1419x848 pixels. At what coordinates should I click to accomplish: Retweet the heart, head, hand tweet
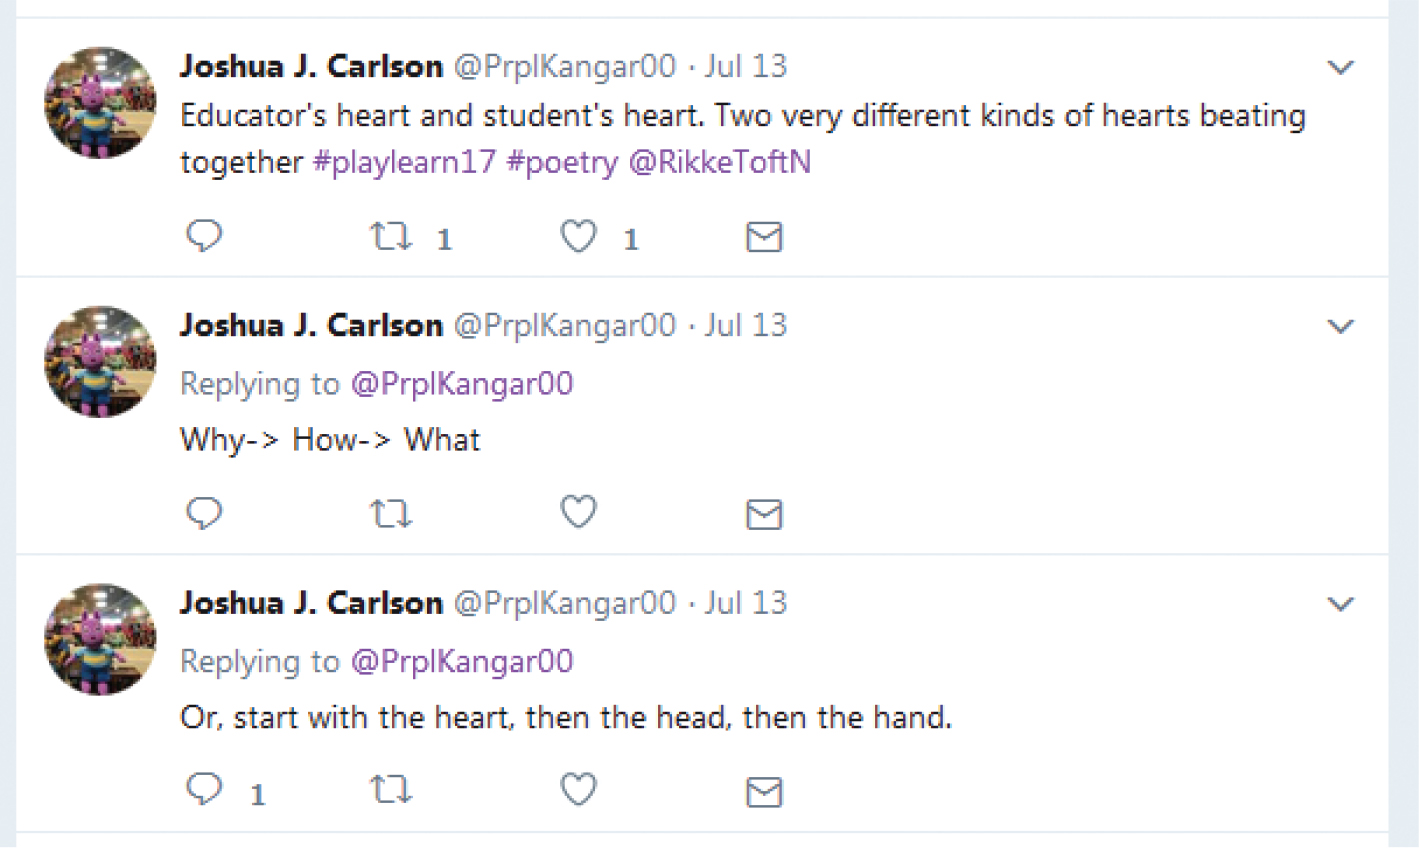coord(390,791)
